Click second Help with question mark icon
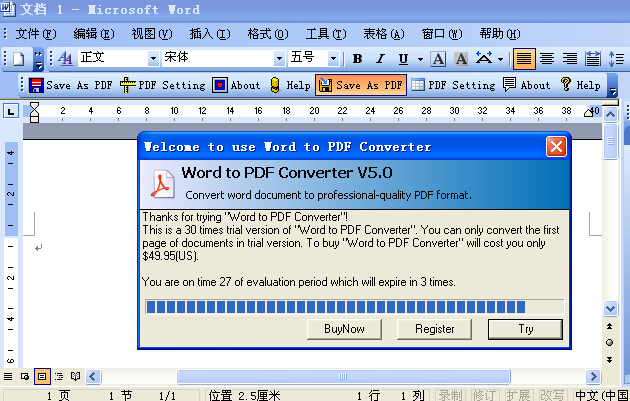The height and width of the screenshot is (401, 630). tap(580, 85)
